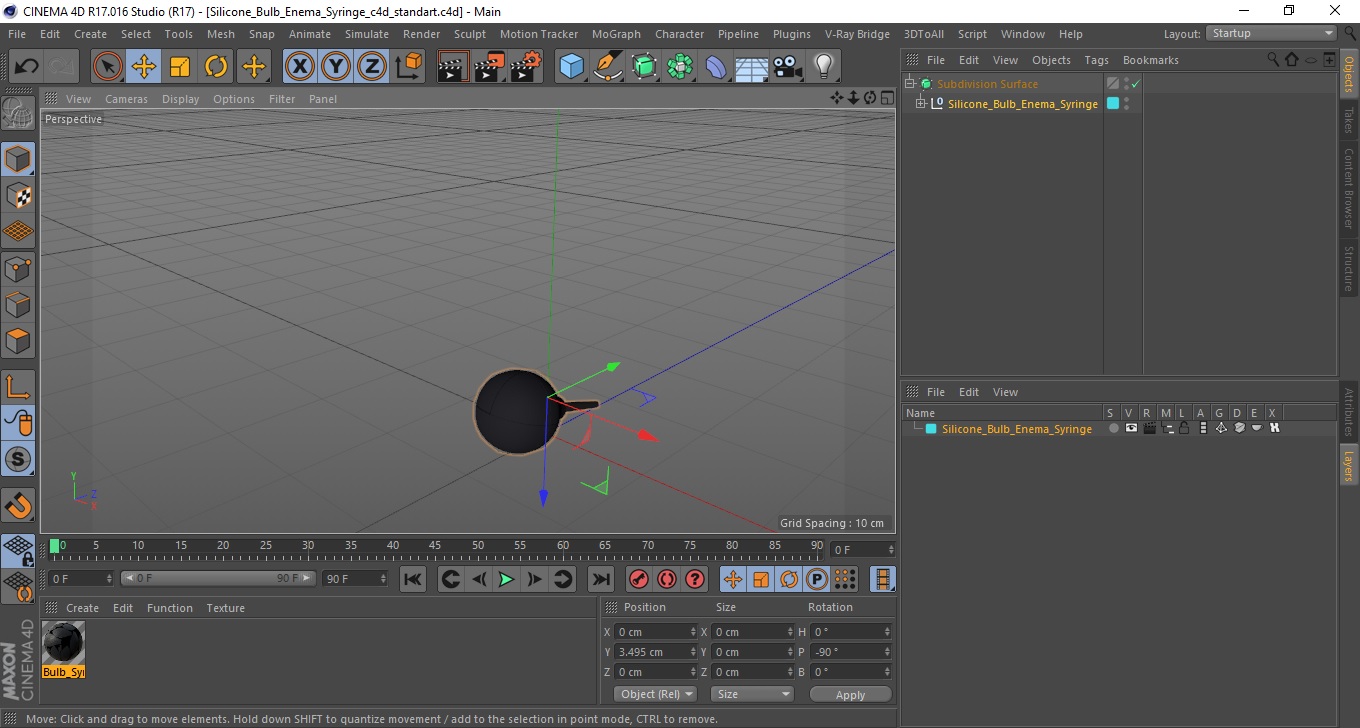The image size is (1360, 728).
Task: Open the viewport Cameras menu
Action: (x=126, y=99)
